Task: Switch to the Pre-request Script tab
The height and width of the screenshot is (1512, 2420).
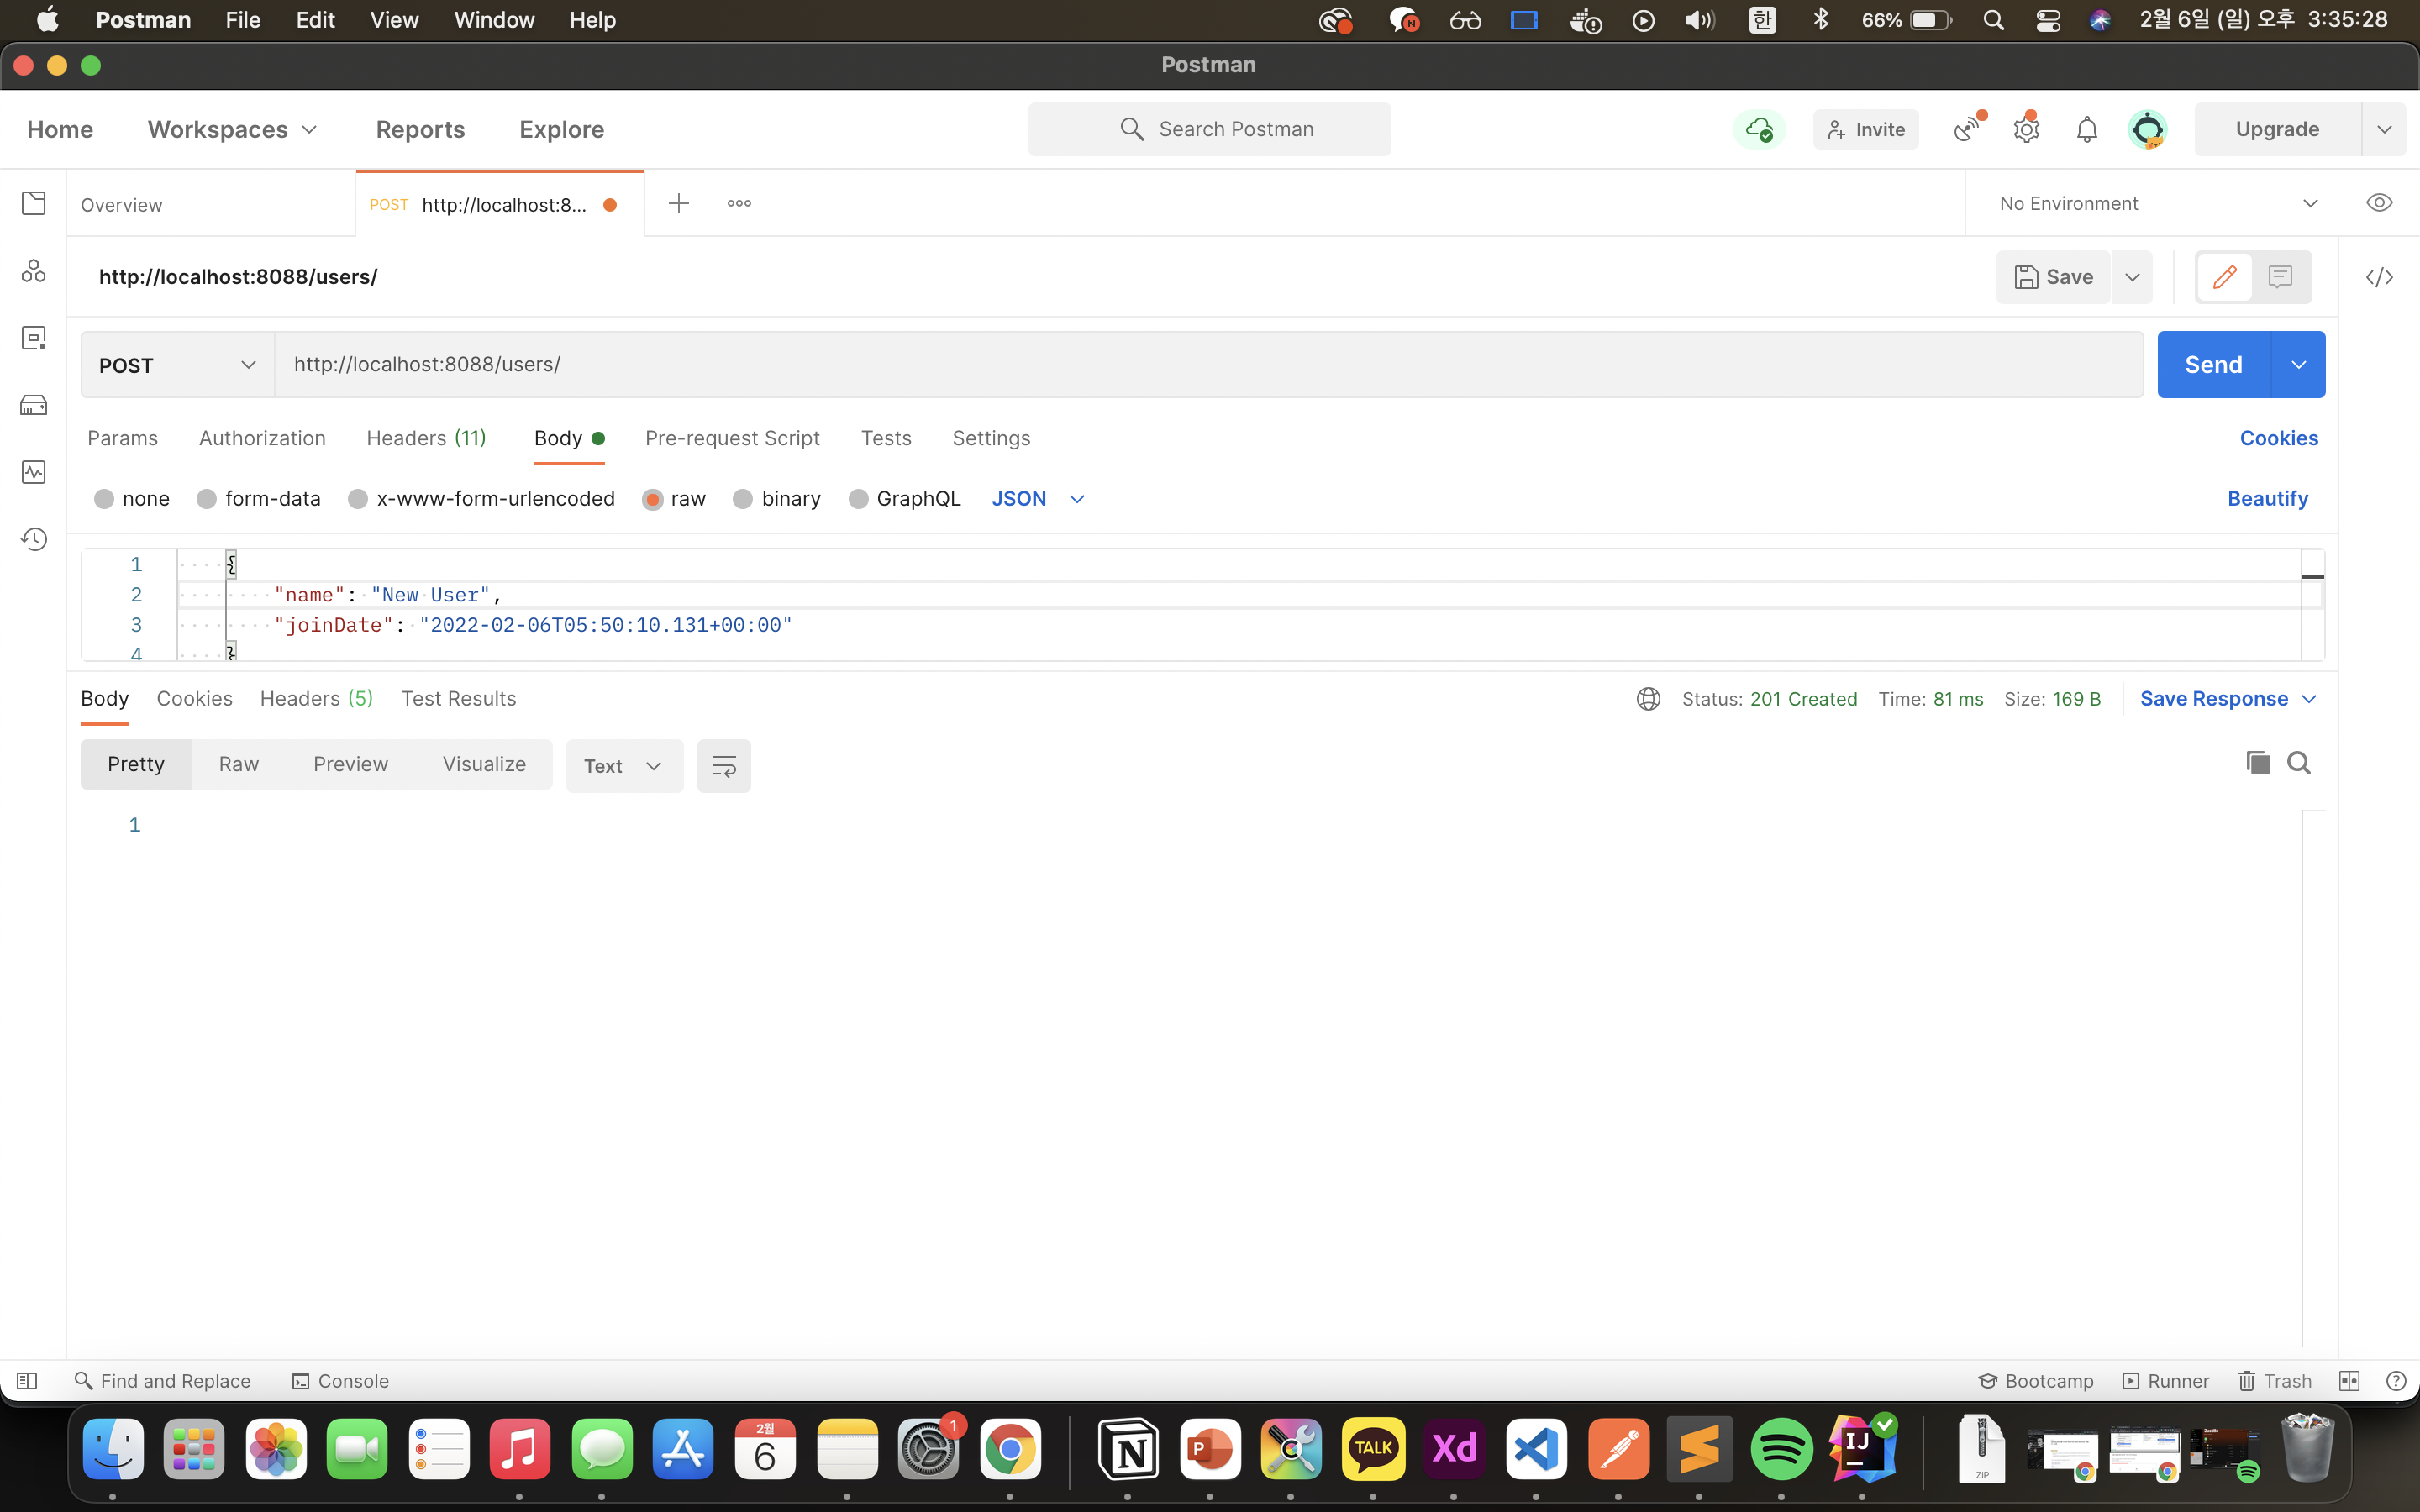Action: coord(732,438)
